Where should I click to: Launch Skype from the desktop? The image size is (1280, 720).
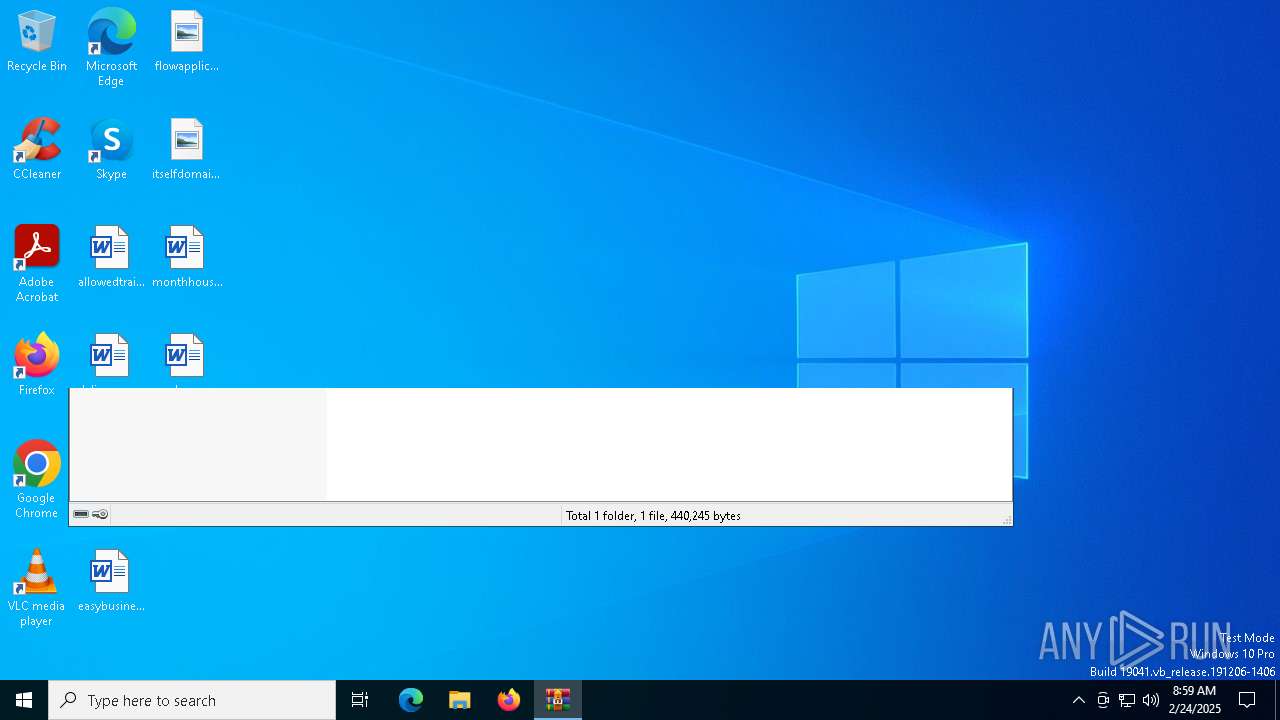pos(111,149)
